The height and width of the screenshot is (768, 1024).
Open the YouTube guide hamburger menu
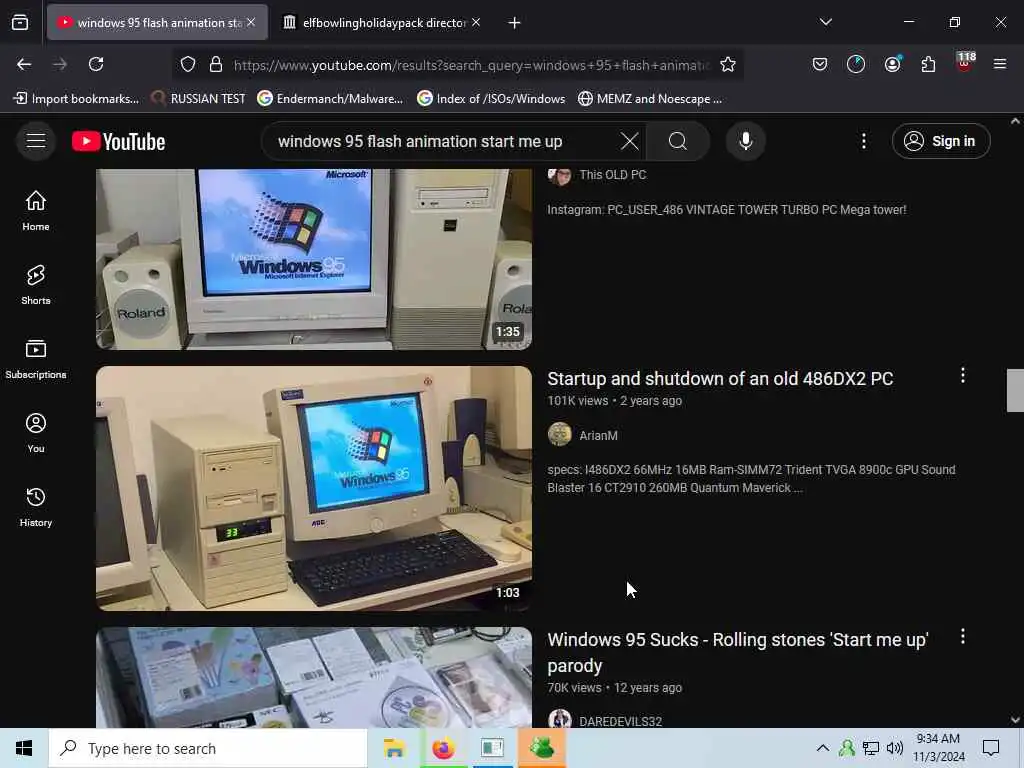click(36, 141)
